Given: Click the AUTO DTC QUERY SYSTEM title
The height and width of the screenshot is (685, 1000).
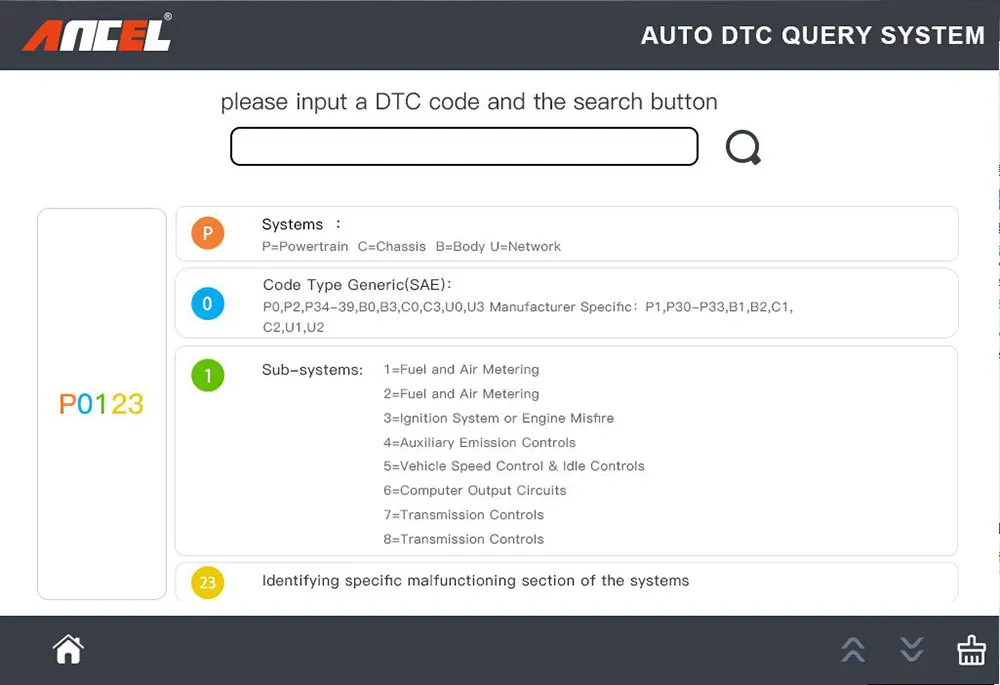Looking at the screenshot, I should pos(813,36).
